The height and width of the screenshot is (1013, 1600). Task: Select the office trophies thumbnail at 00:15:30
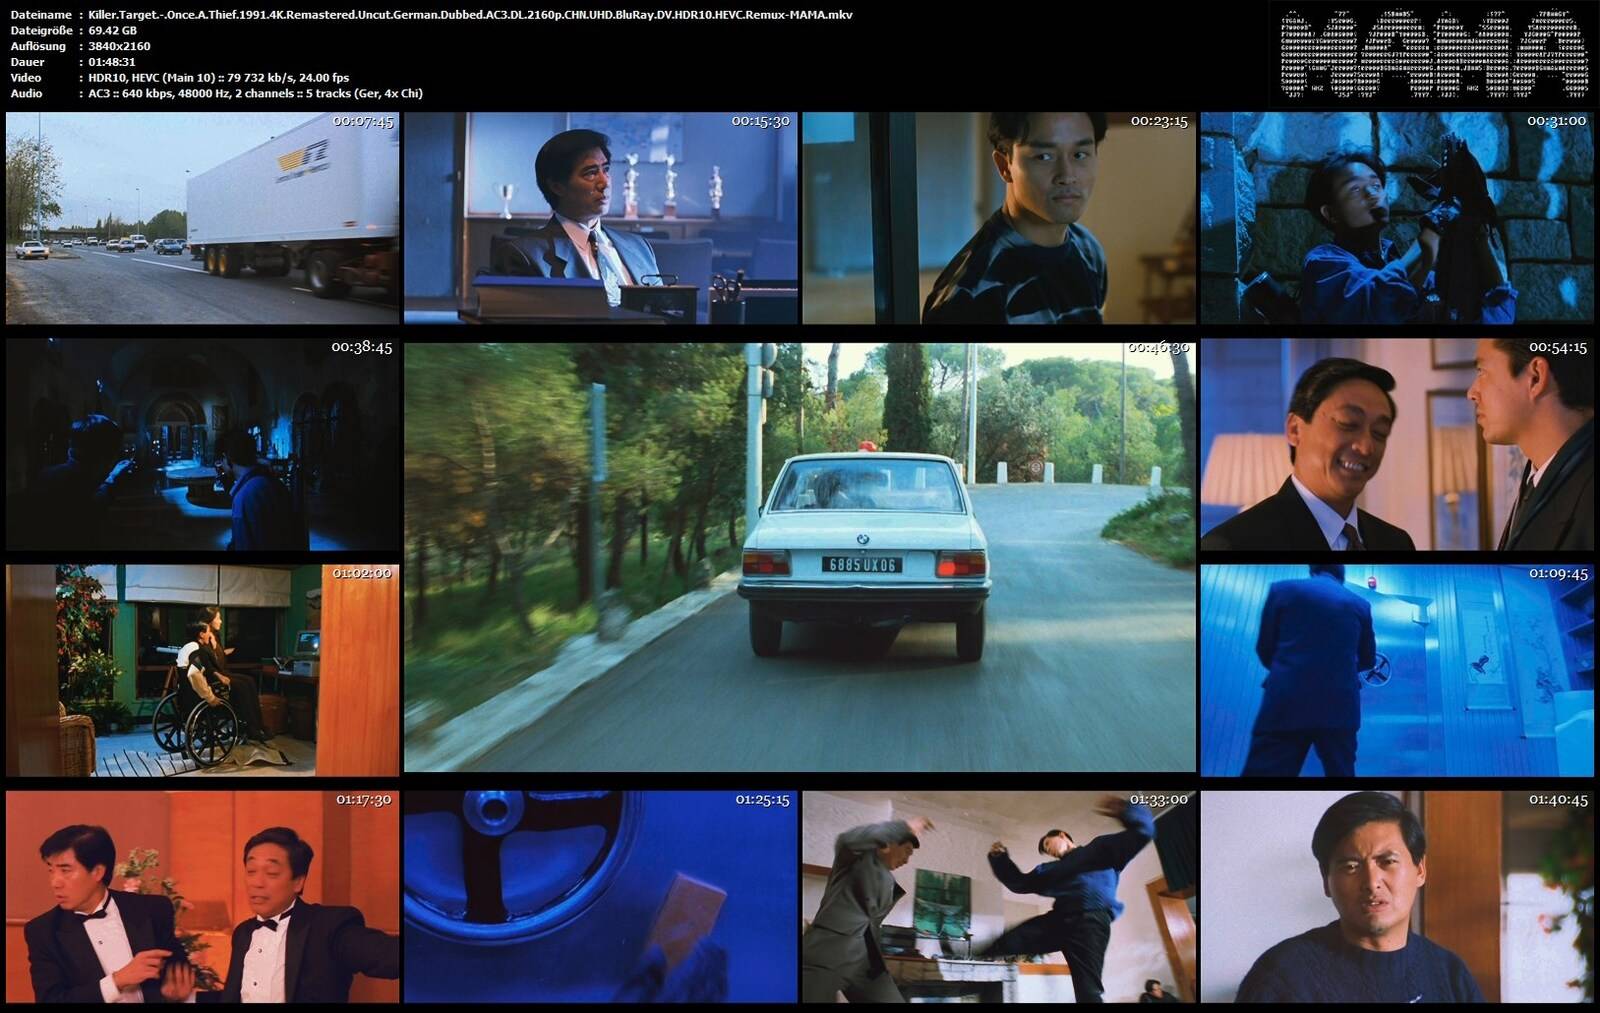[601, 218]
